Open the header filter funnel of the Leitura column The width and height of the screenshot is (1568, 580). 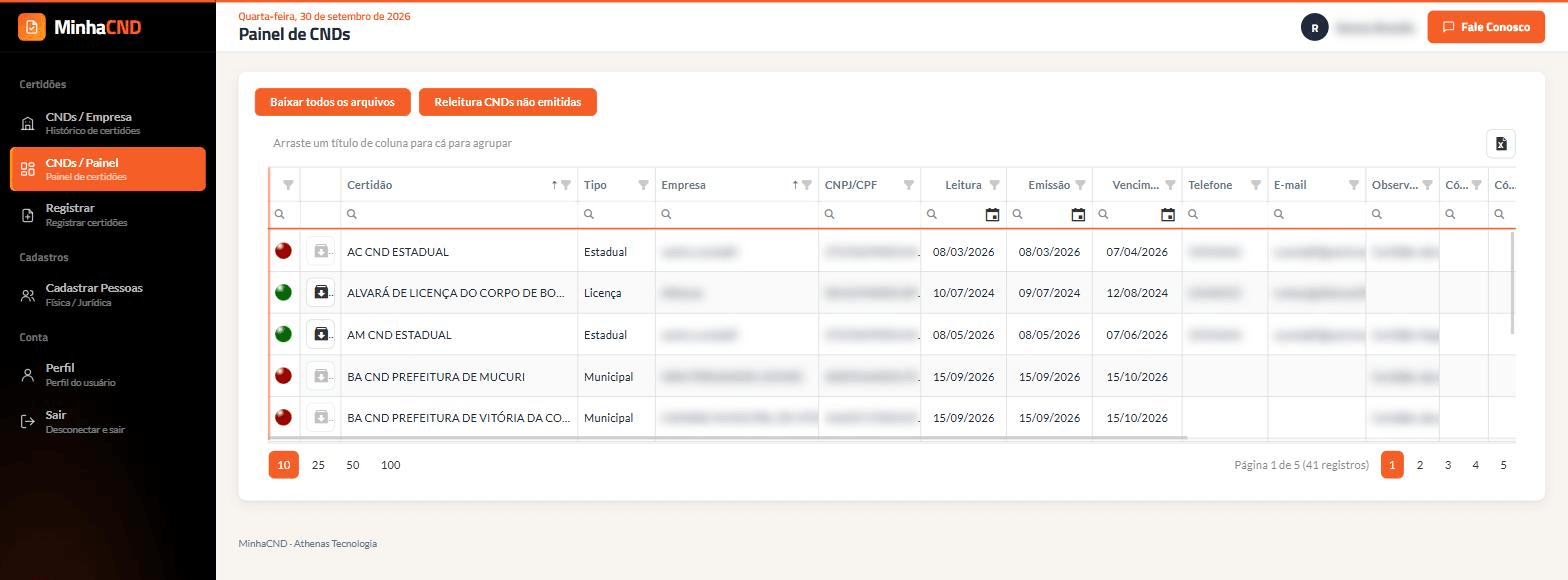[995, 185]
